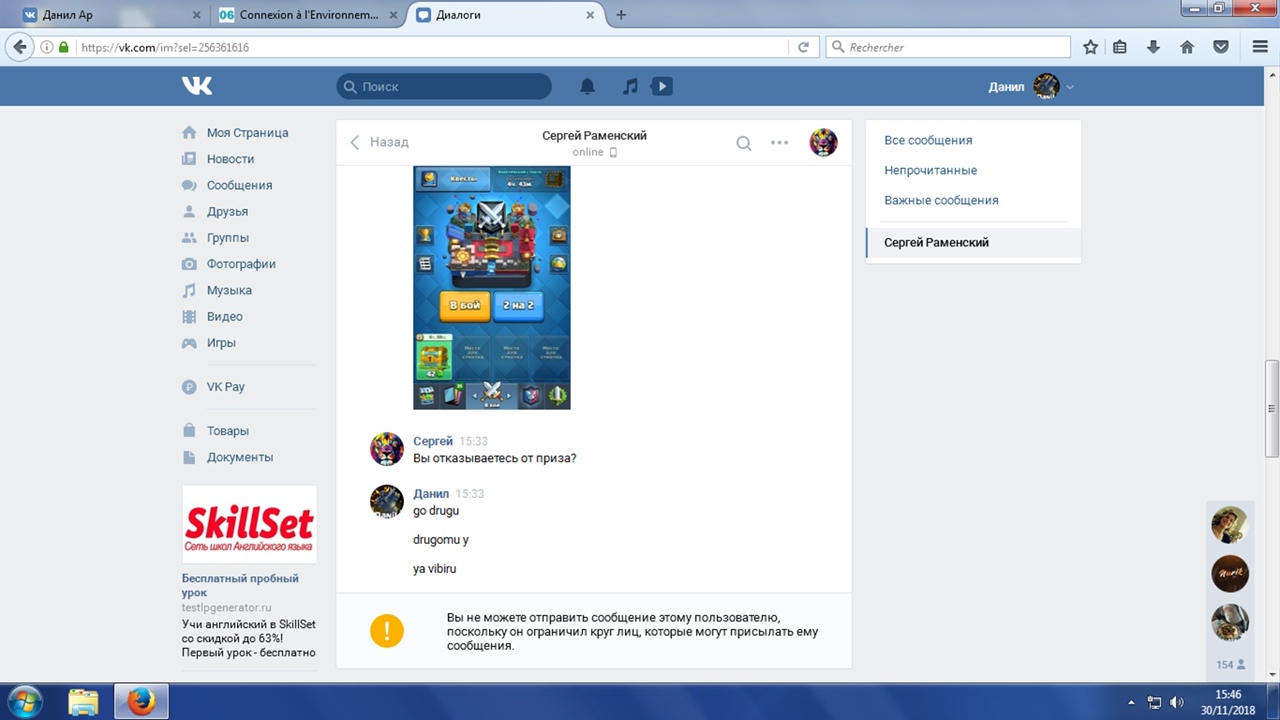Open Сергей Раменский's profile name link

pos(594,135)
